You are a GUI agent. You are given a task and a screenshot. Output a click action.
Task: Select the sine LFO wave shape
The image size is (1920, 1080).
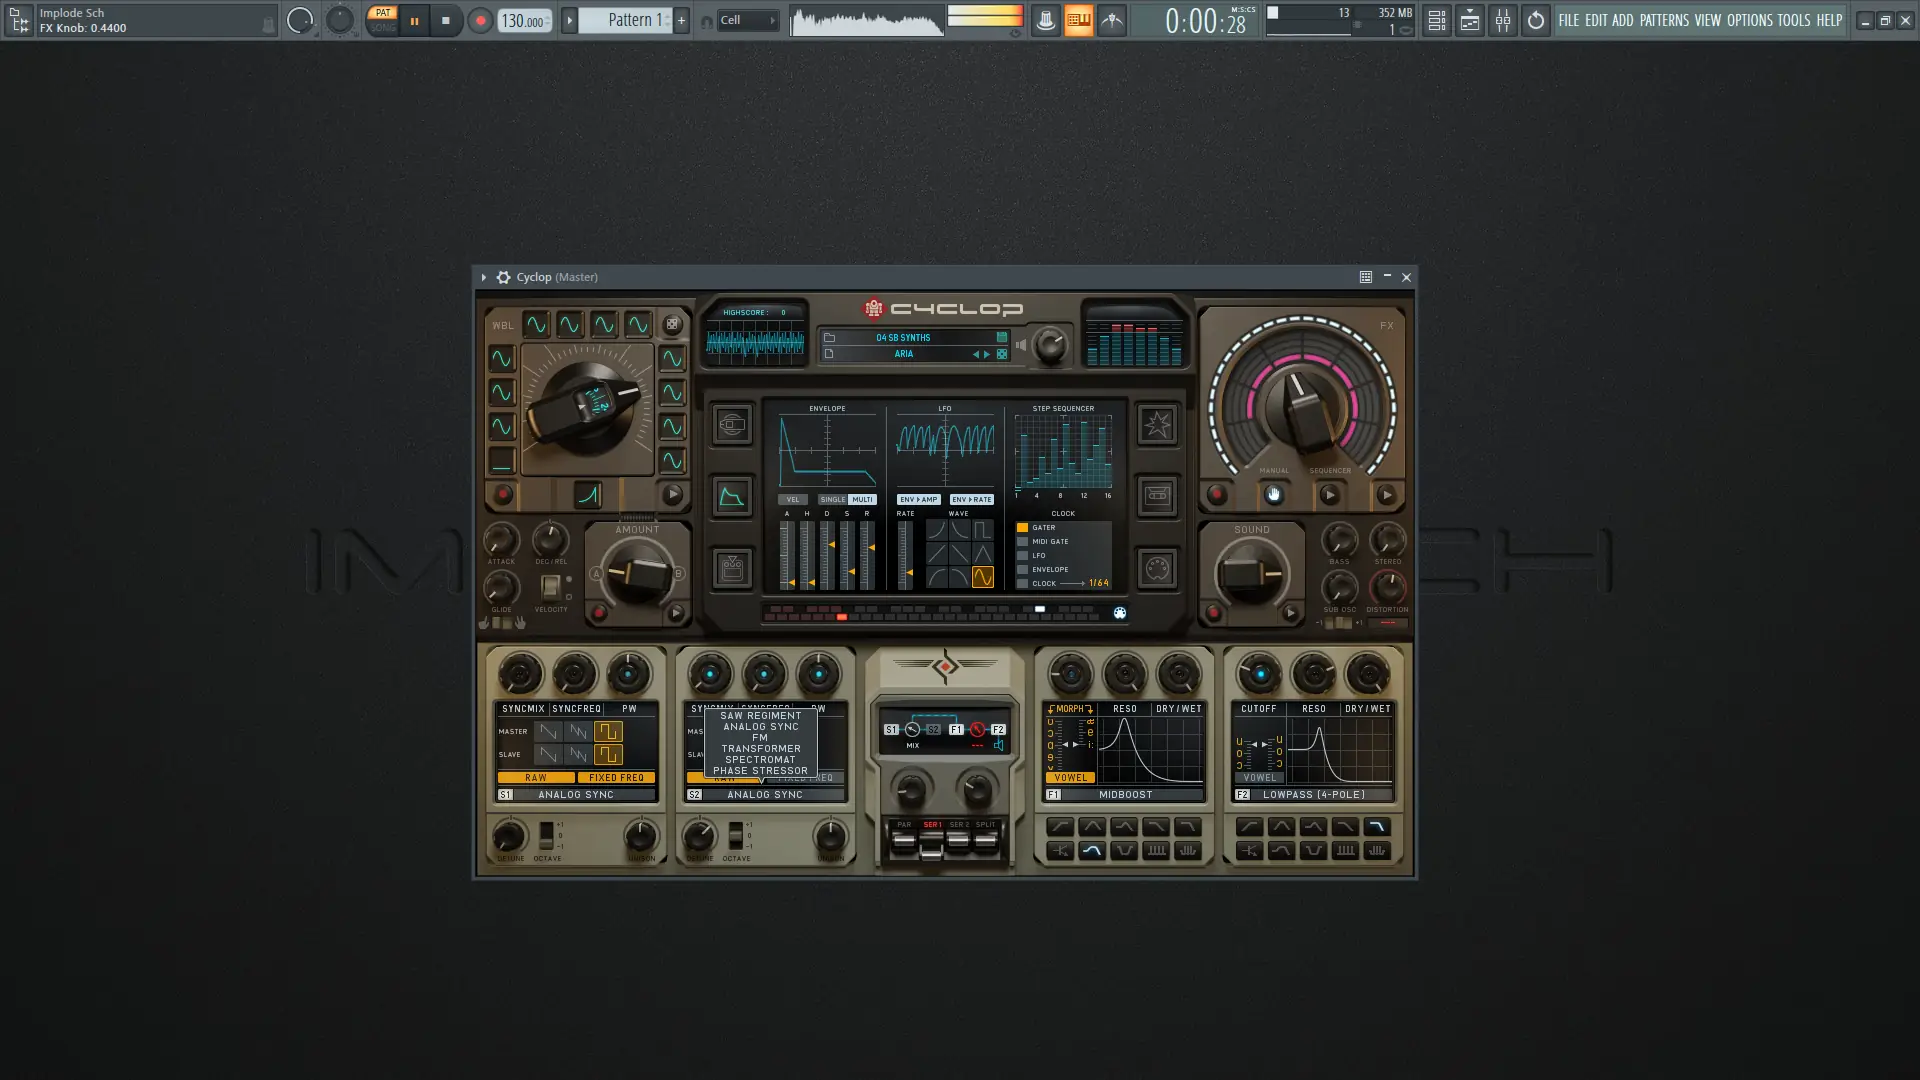pyautogui.click(x=983, y=577)
